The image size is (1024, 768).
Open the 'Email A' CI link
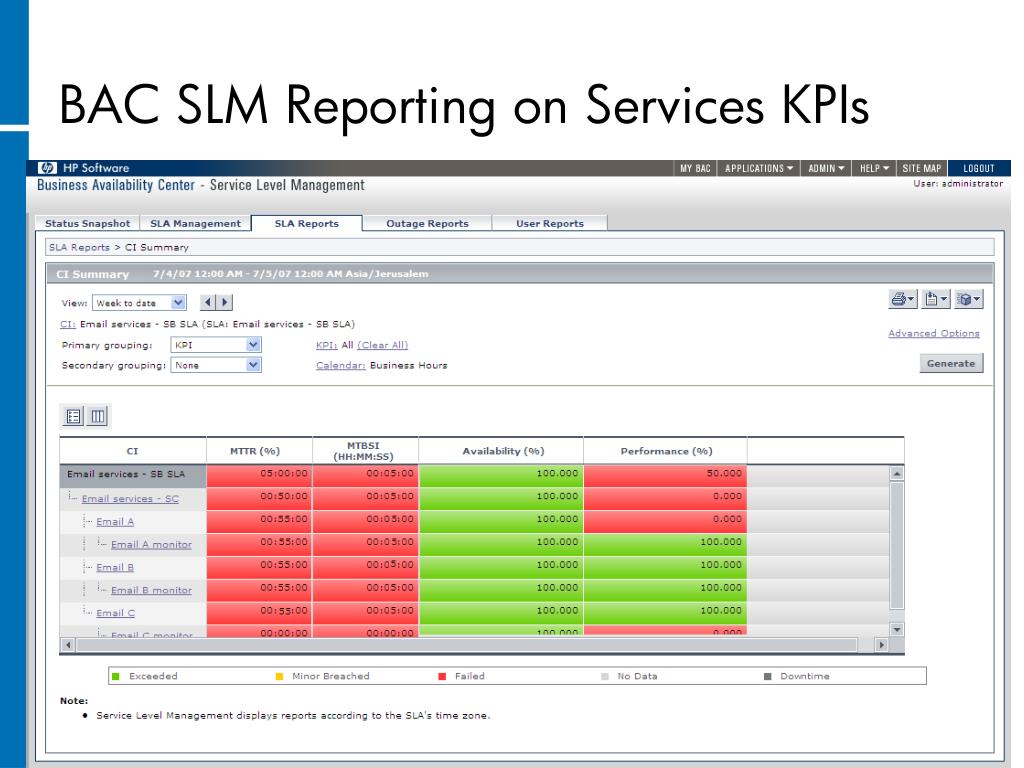click(115, 522)
